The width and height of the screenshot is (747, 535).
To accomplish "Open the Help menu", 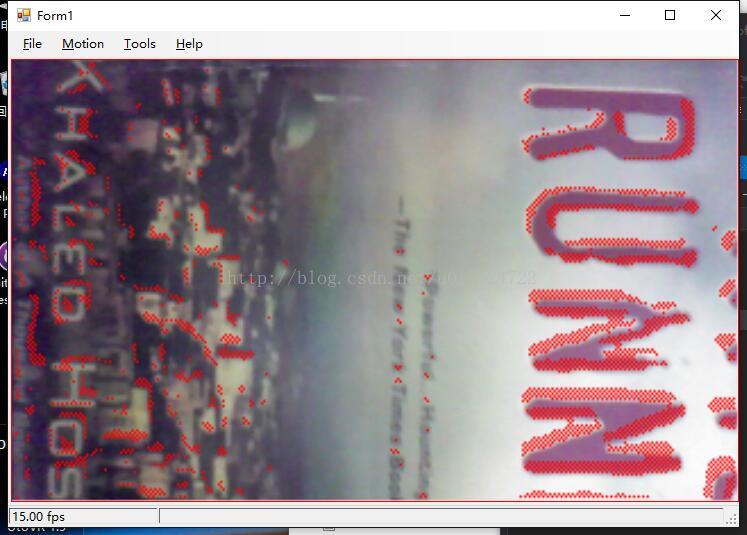I will 189,44.
